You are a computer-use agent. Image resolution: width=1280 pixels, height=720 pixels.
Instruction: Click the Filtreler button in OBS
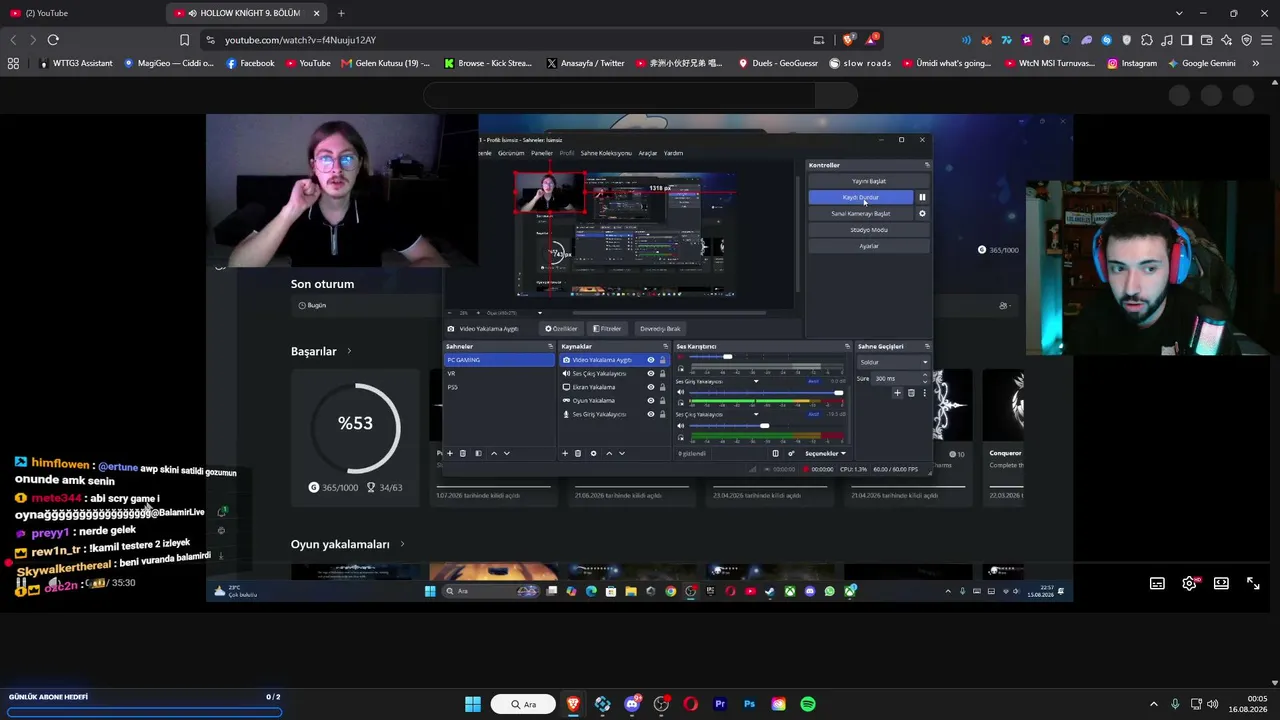[x=607, y=328]
